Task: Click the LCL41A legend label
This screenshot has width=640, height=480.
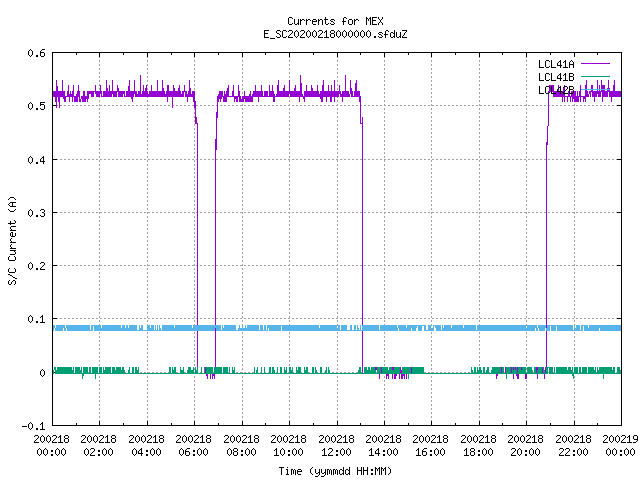Action: tap(556, 64)
